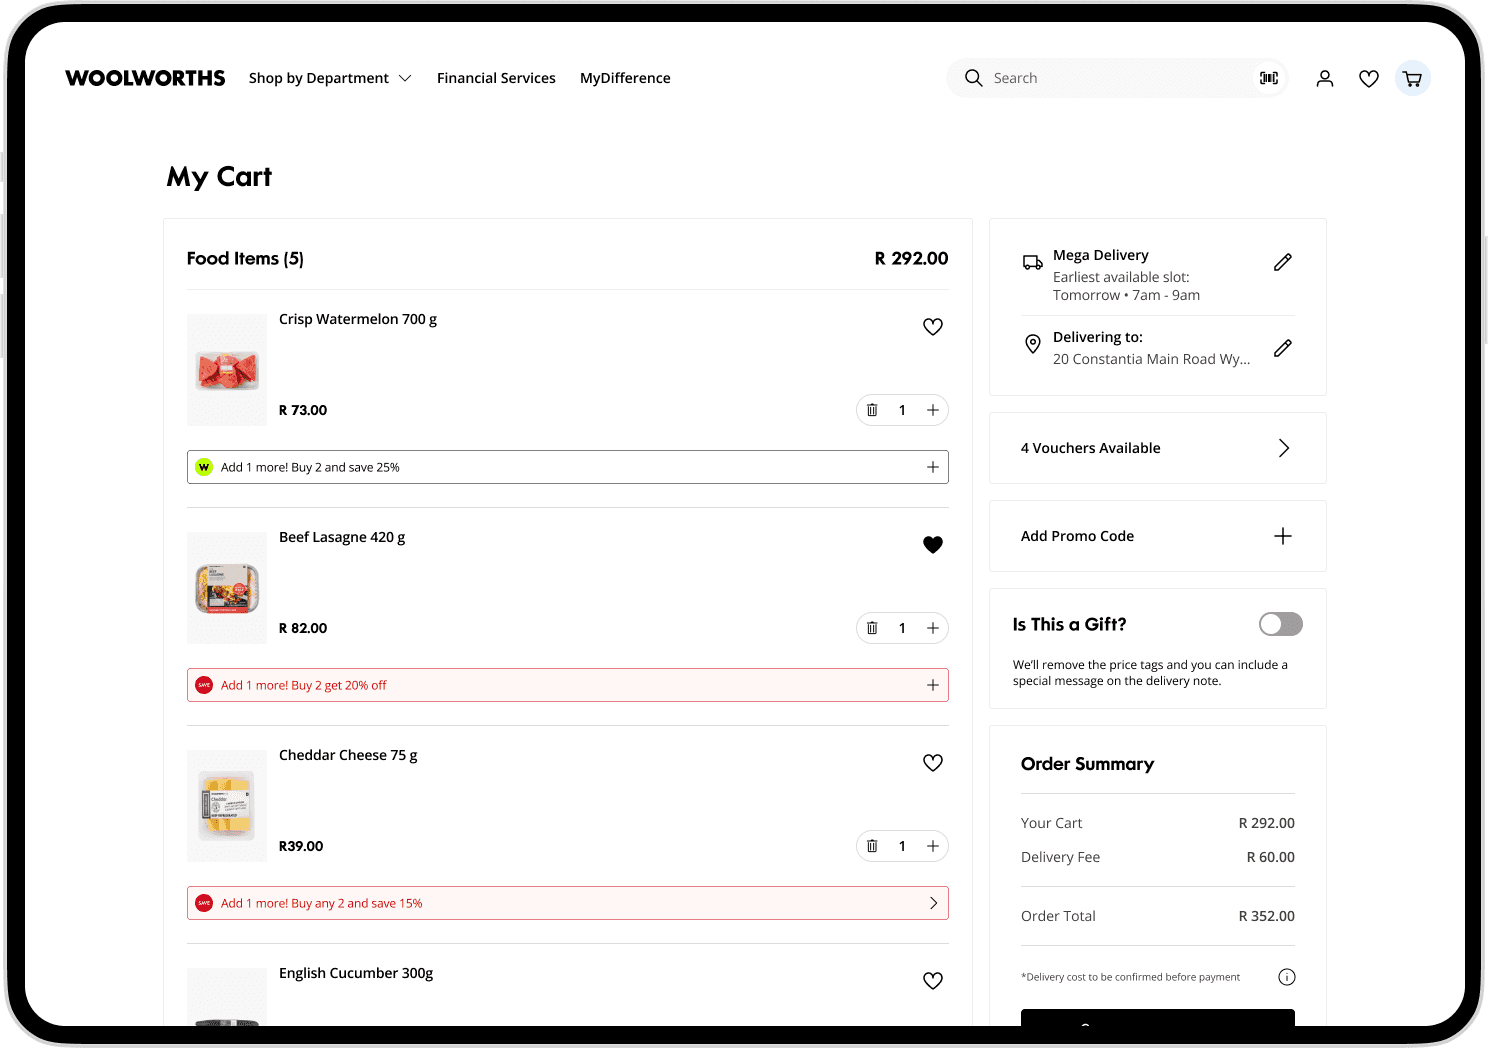Open Beef Lasagne 420 g product link
The width and height of the screenshot is (1488, 1048).
342,537
